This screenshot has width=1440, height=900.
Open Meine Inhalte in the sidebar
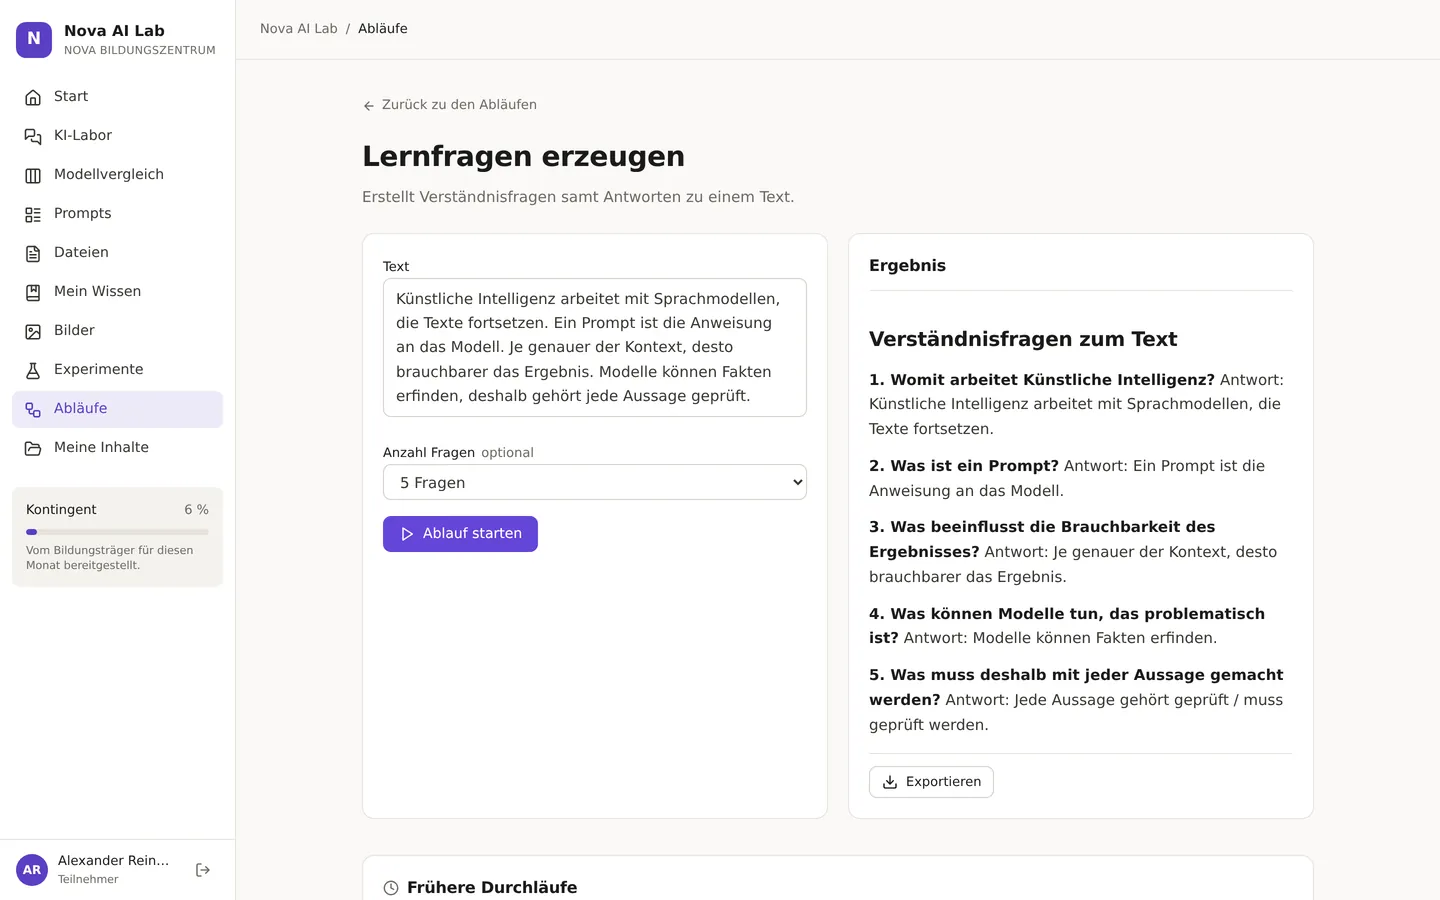point(117,448)
